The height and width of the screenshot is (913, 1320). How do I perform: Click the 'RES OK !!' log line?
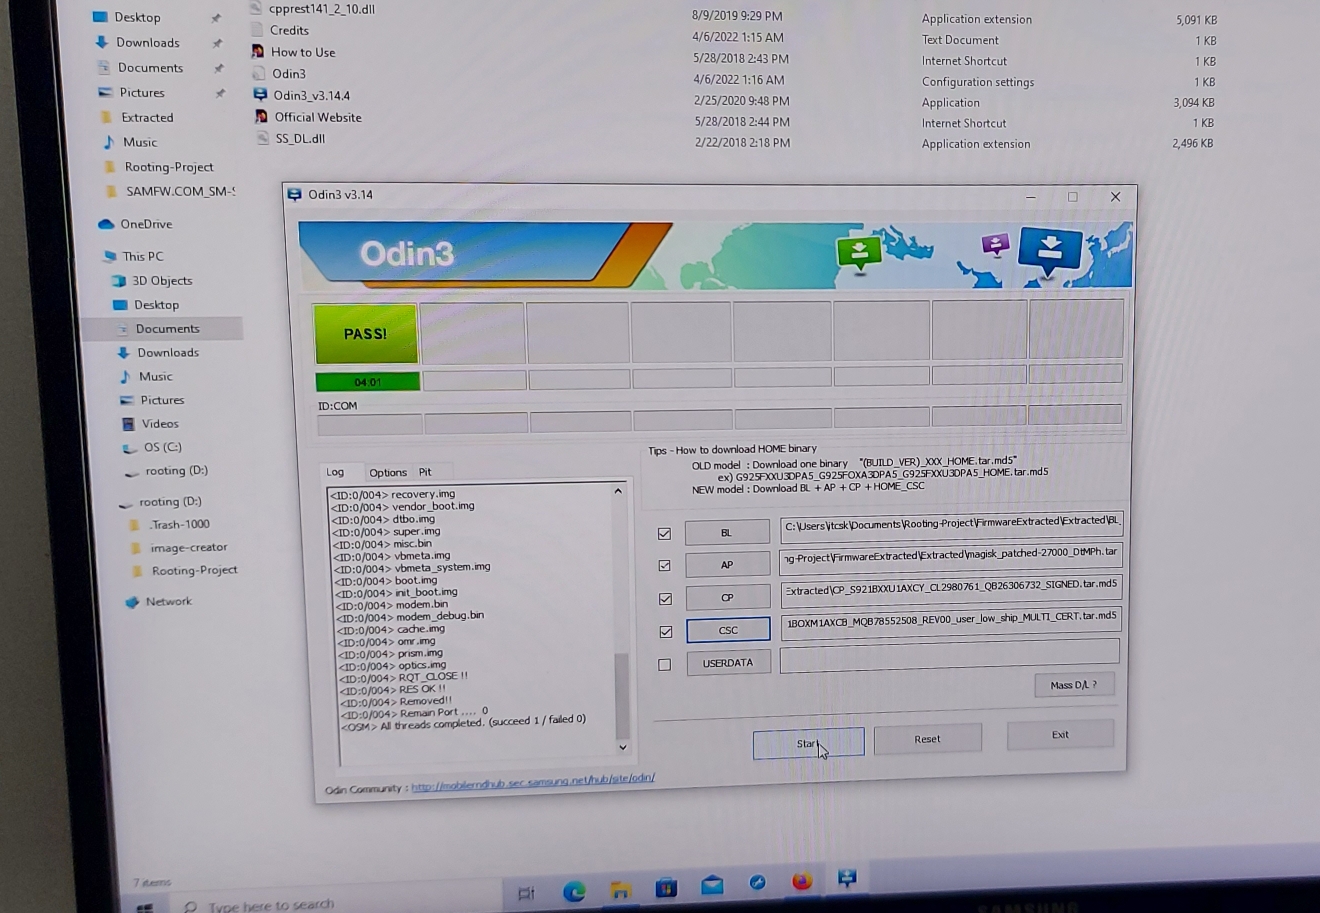pyautogui.click(x=393, y=689)
